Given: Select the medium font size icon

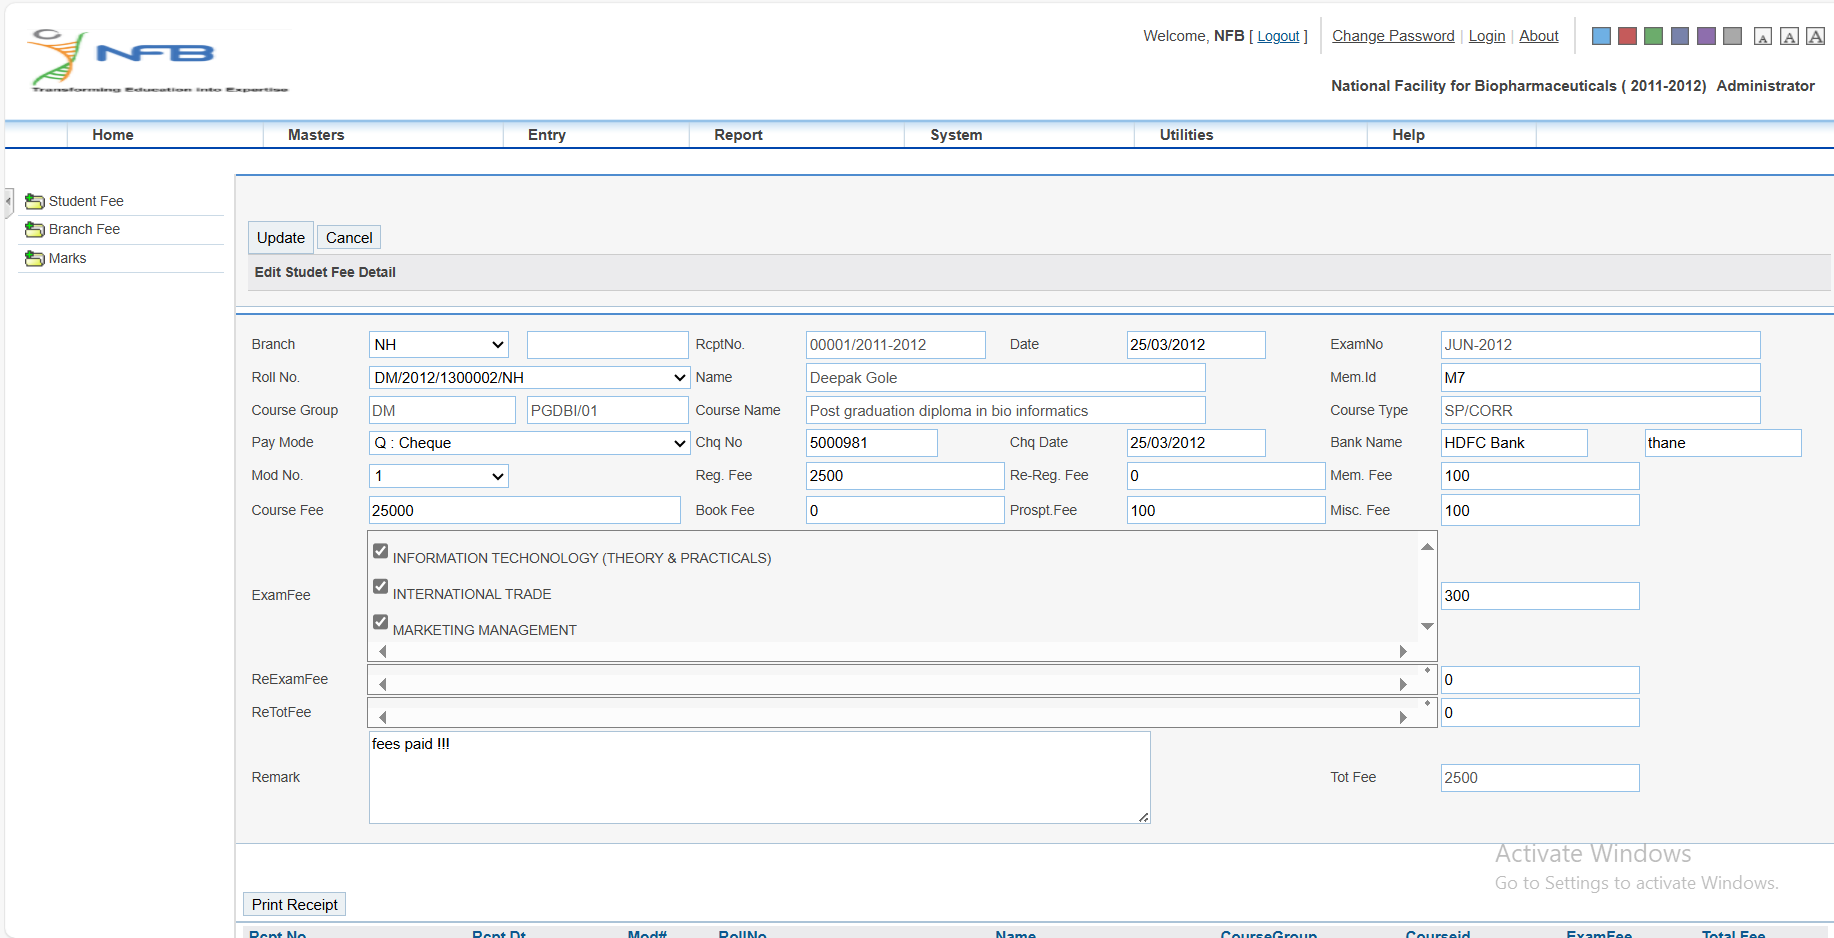Looking at the screenshot, I should coord(1789,37).
